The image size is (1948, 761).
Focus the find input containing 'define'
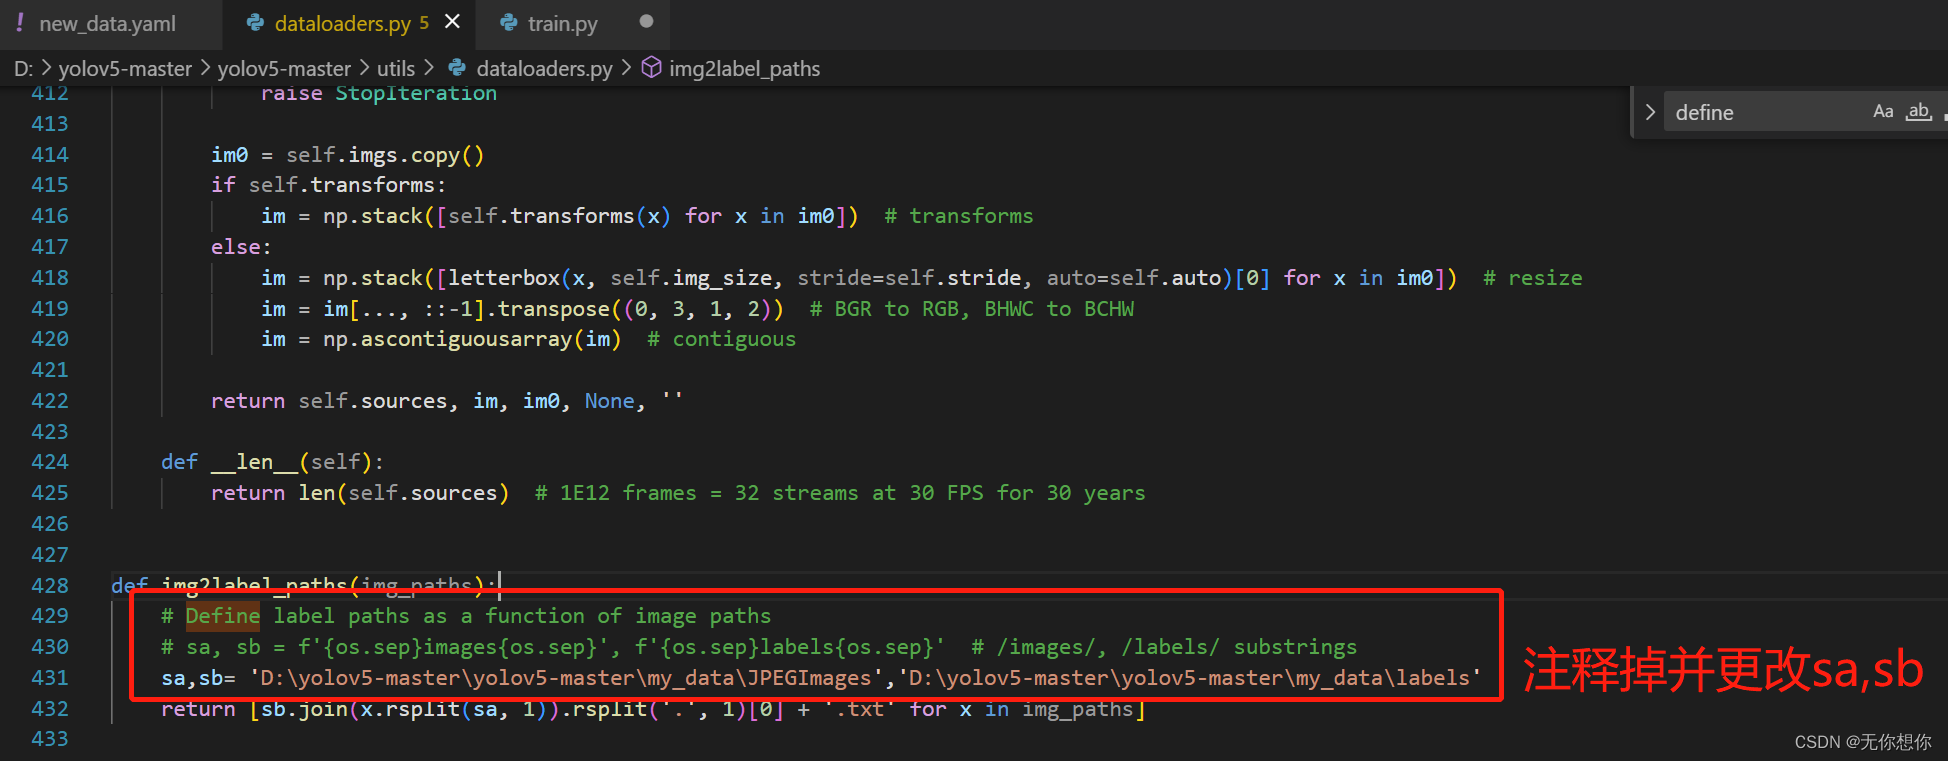1765,113
